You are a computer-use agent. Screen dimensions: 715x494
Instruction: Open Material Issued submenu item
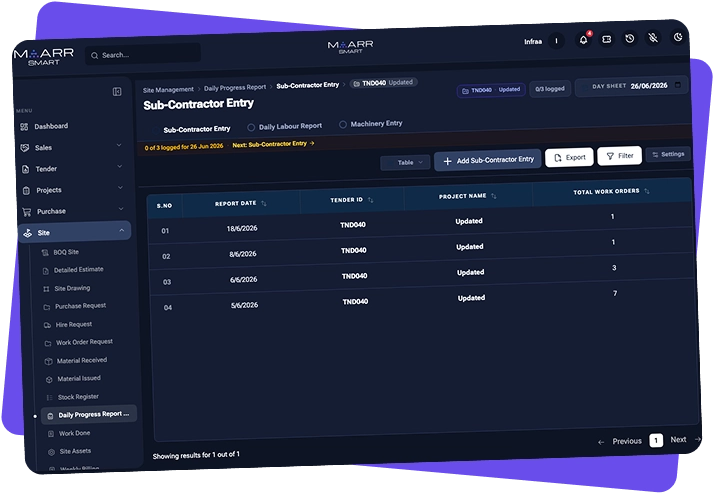(x=74, y=379)
